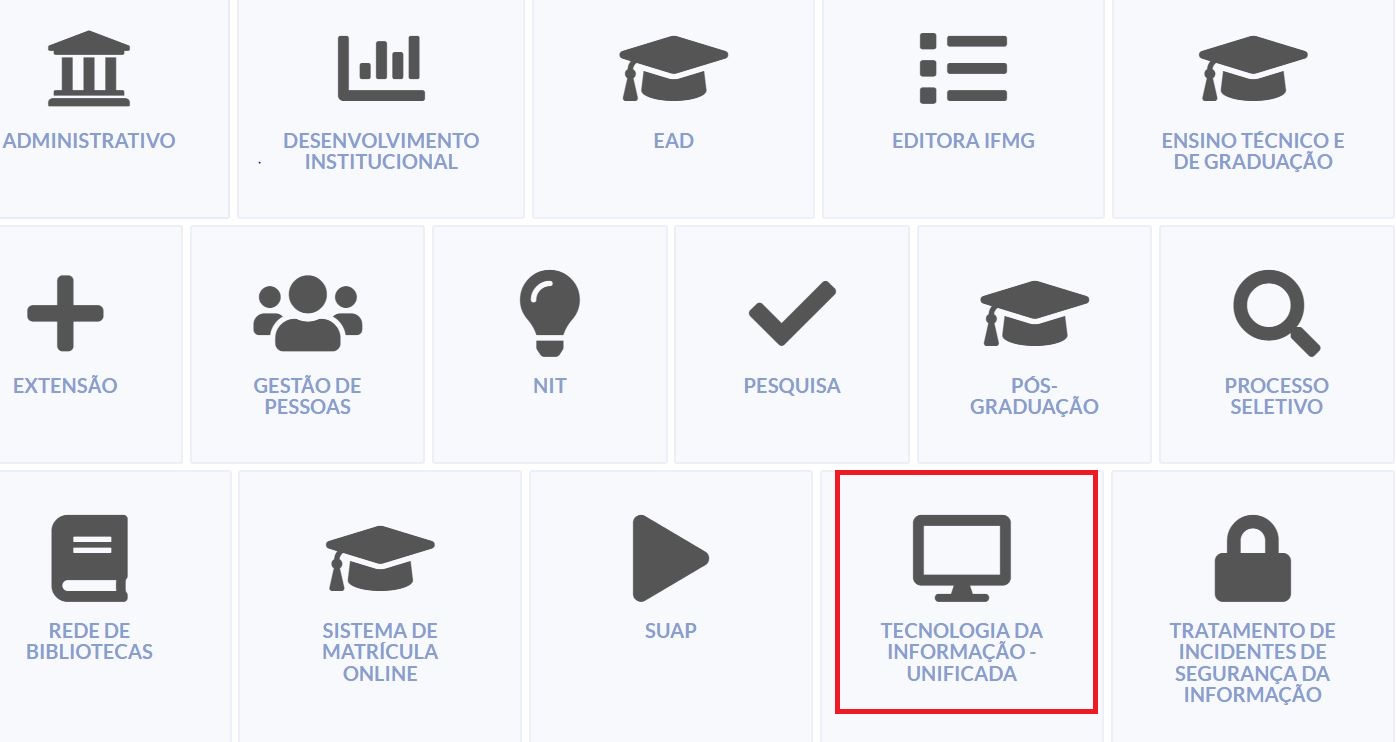The width and height of the screenshot is (1396, 742).
Task: Click the Editora IFMG text label
Action: [963, 141]
